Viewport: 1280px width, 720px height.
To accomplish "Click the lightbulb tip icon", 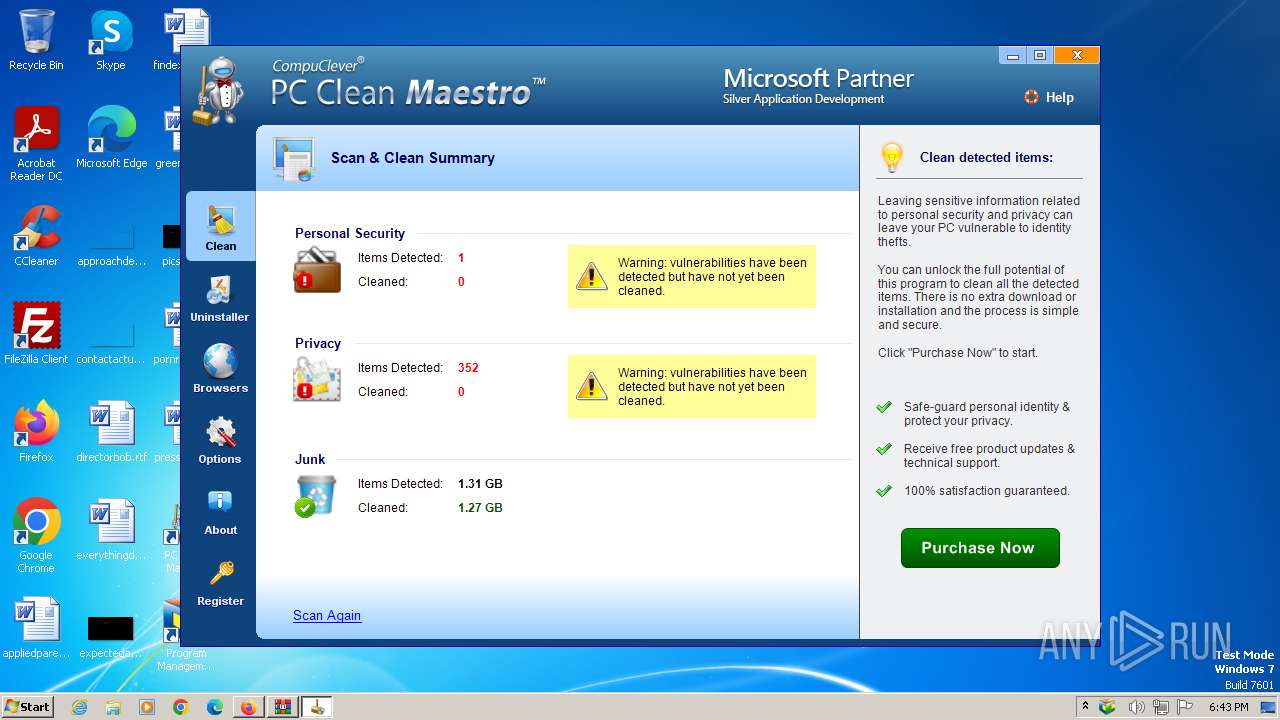I will coord(891,157).
